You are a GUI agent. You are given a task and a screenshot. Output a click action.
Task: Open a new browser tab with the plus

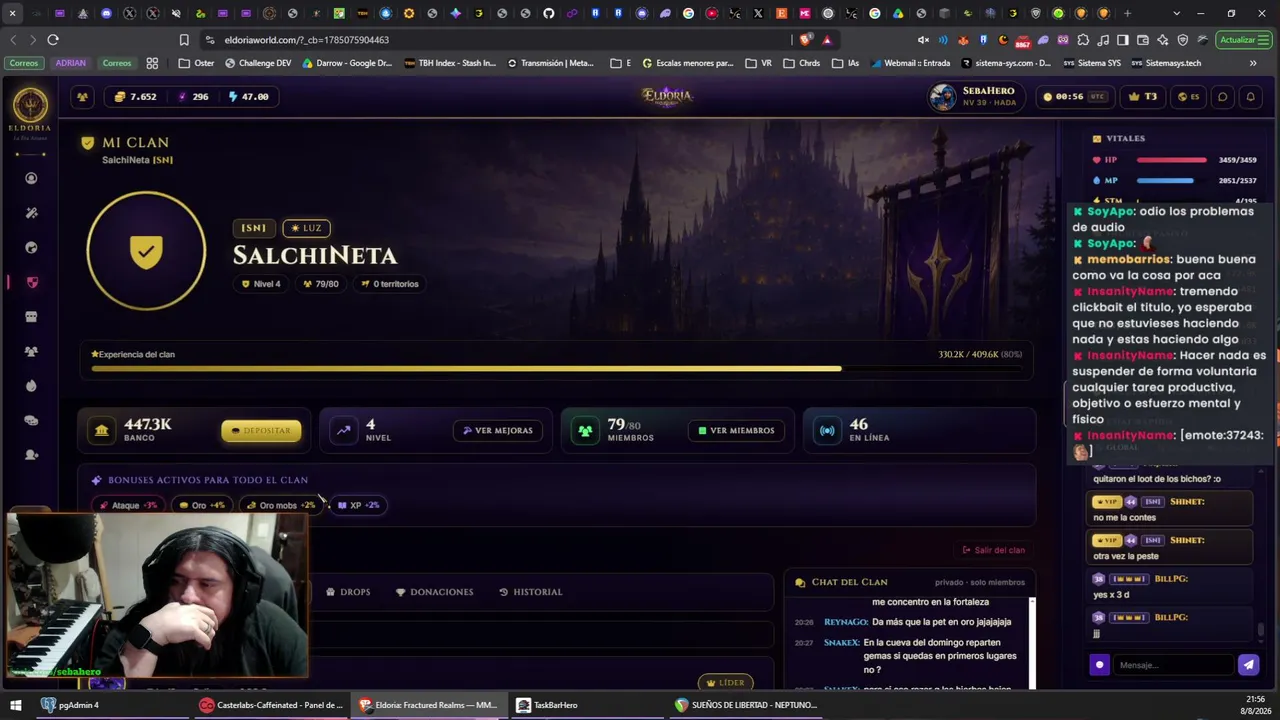click(1127, 14)
